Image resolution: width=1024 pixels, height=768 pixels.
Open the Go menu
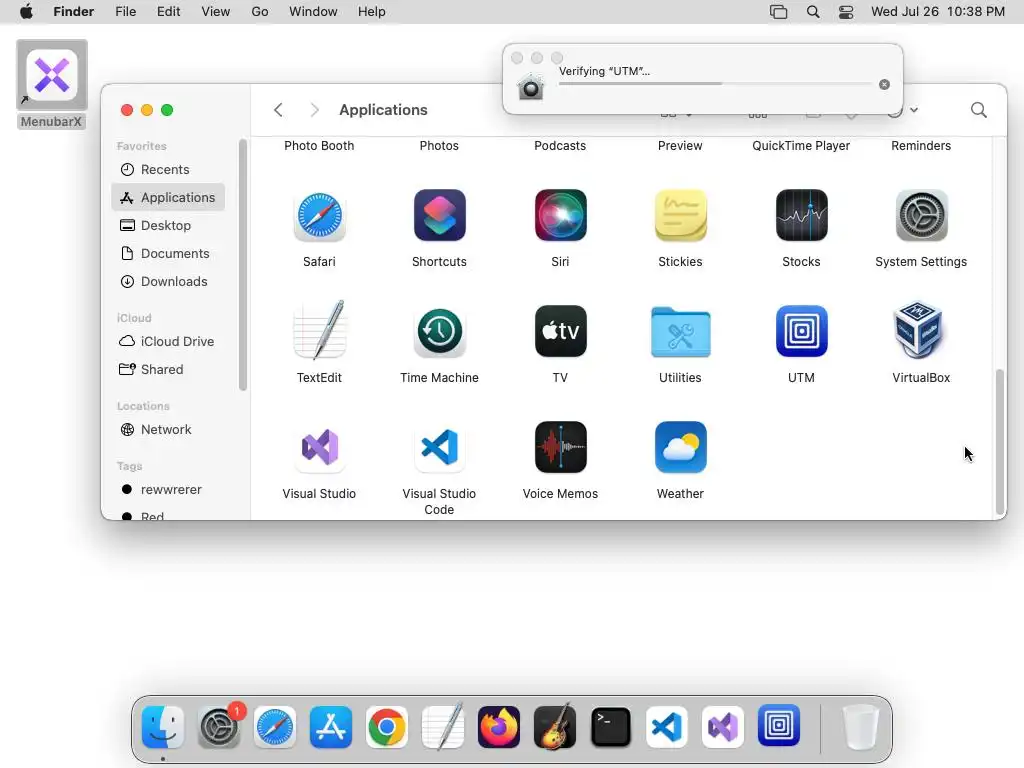(260, 12)
